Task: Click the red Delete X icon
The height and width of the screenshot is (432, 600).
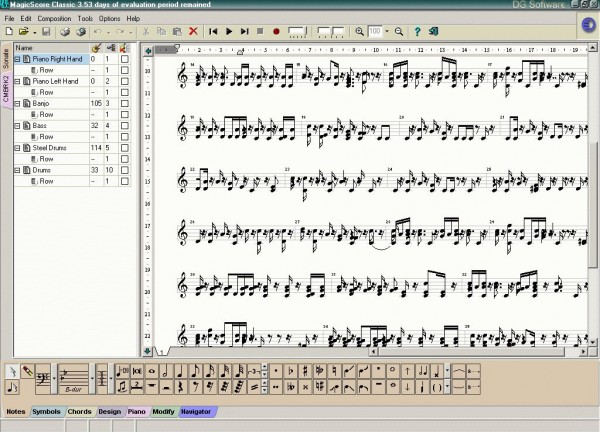Action: (193, 32)
